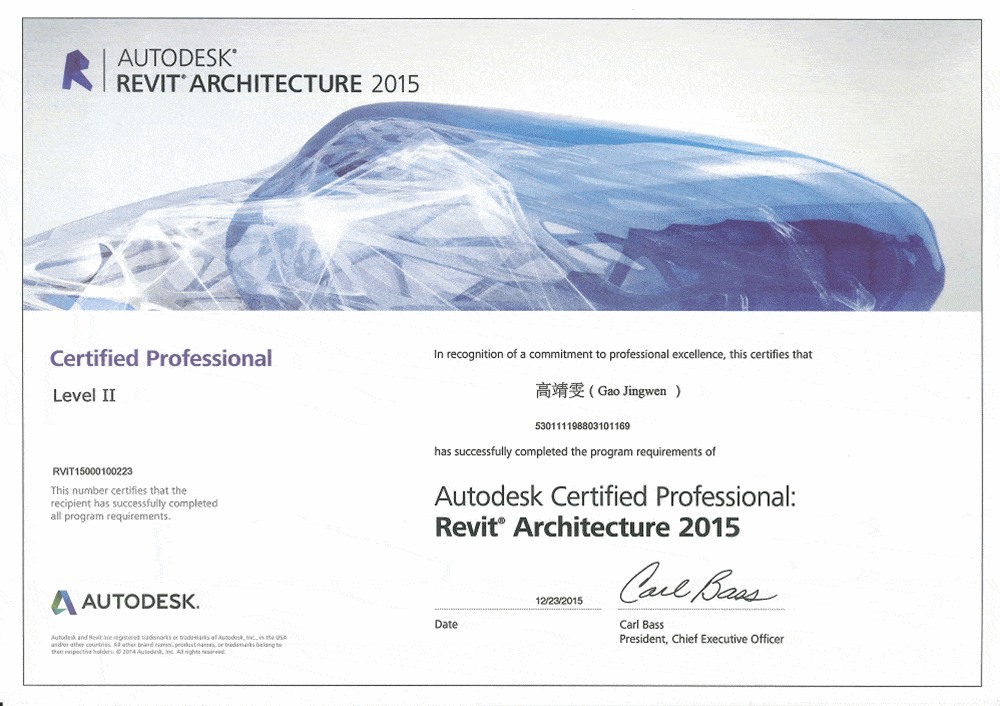Screen dimensions: 1000x706
Task: Click the long ID number below recipient name
Action: click(x=583, y=426)
